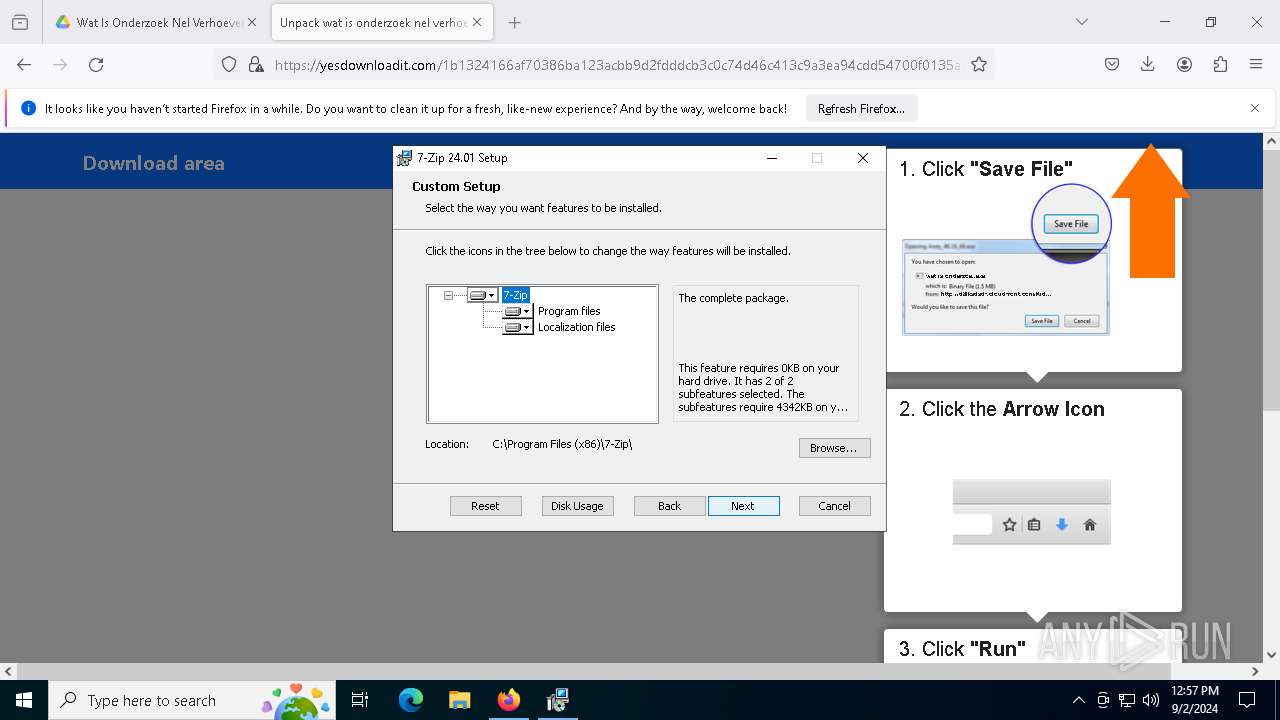Viewport: 1280px width, 720px height.
Task: Open Localization files feature dropdown
Action: (x=518, y=327)
